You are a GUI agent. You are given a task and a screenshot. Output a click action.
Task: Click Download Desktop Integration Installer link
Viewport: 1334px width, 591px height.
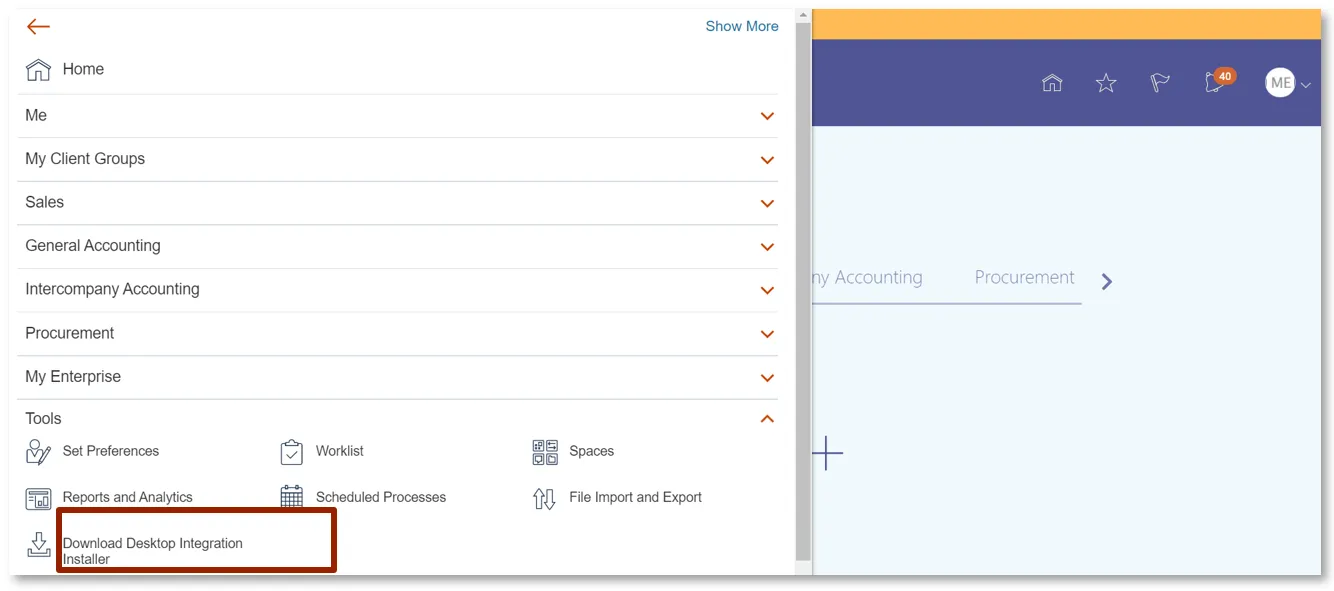pyautogui.click(x=153, y=551)
